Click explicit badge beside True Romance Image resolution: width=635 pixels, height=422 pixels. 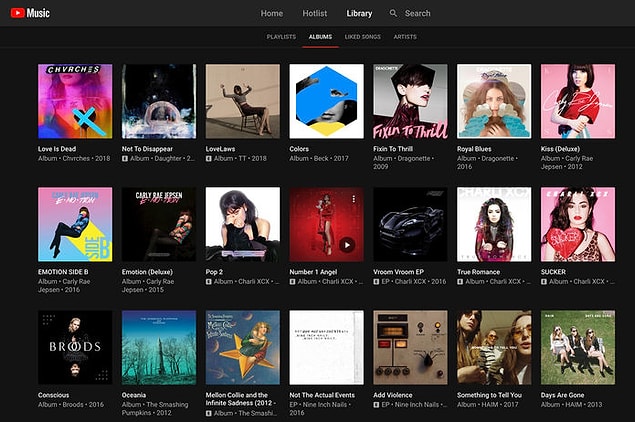click(x=460, y=281)
